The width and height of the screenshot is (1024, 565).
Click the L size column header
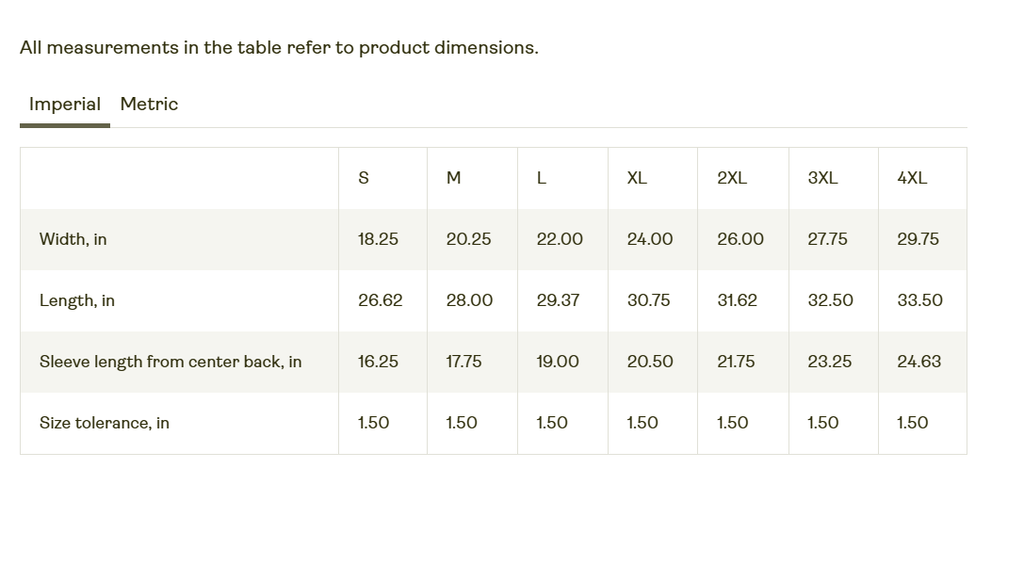(x=541, y=178)
